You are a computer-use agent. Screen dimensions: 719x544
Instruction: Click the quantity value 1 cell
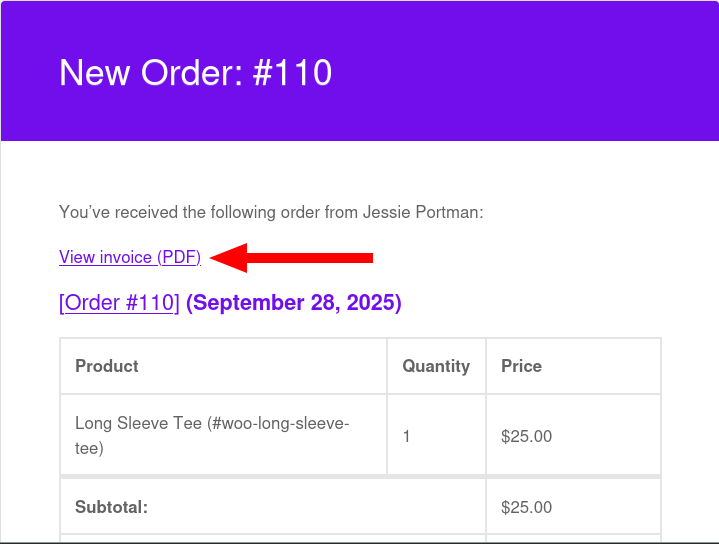[x=407, y=436]
